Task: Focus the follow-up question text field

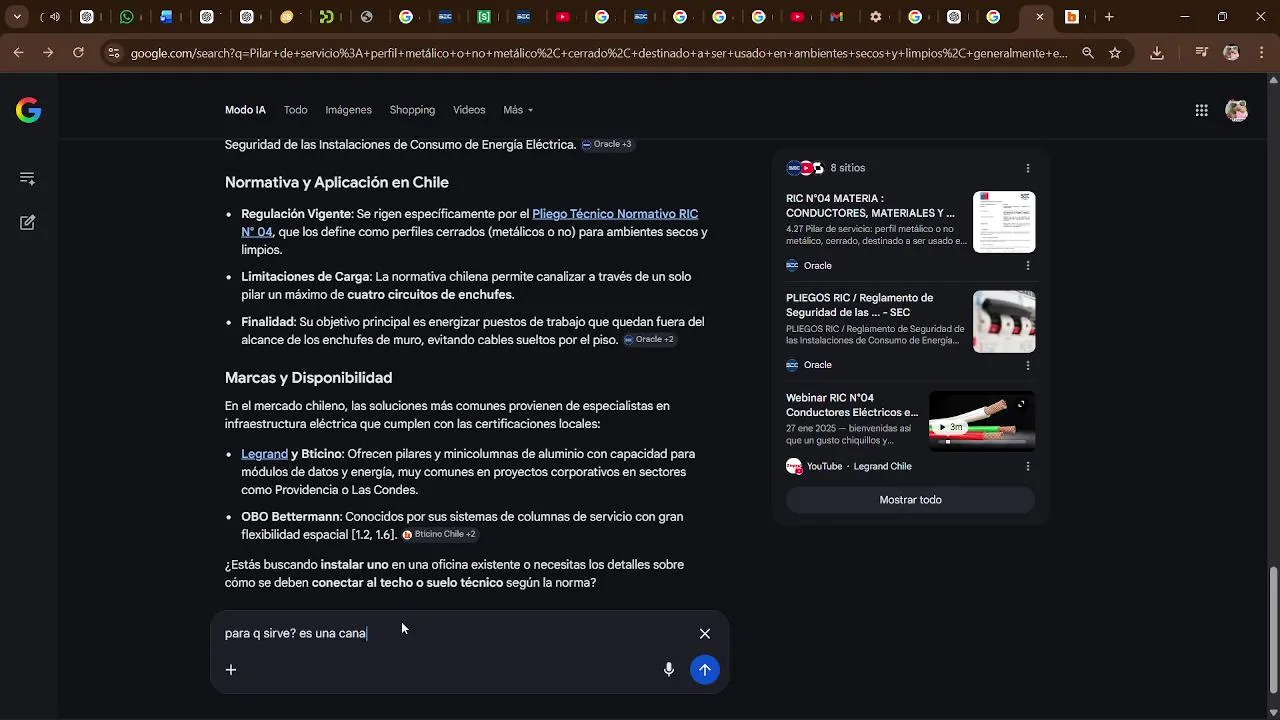Action: coord(455,634)
